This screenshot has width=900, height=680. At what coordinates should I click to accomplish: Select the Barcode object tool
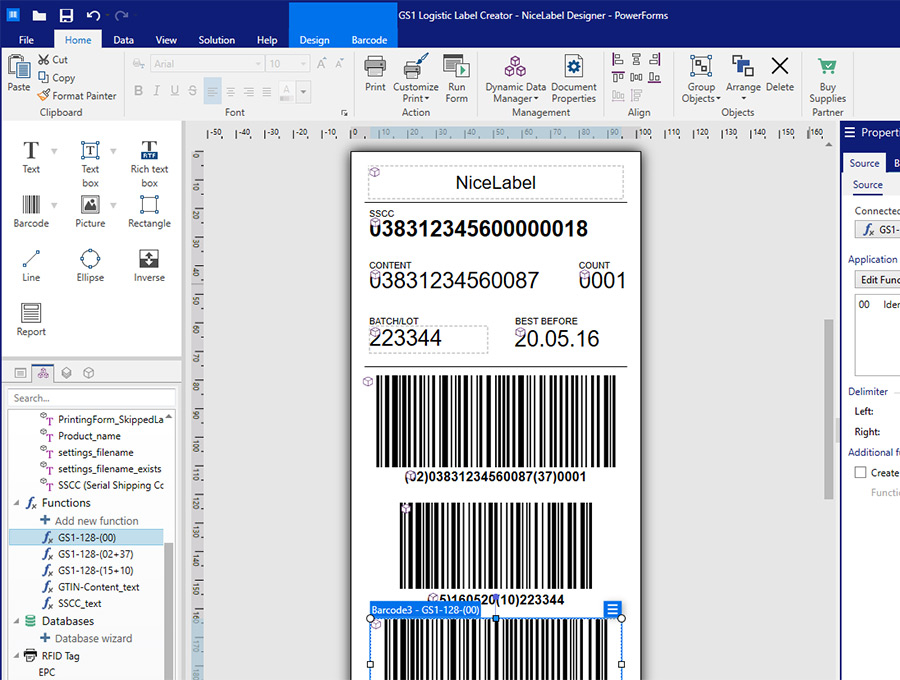coord(31,211)
